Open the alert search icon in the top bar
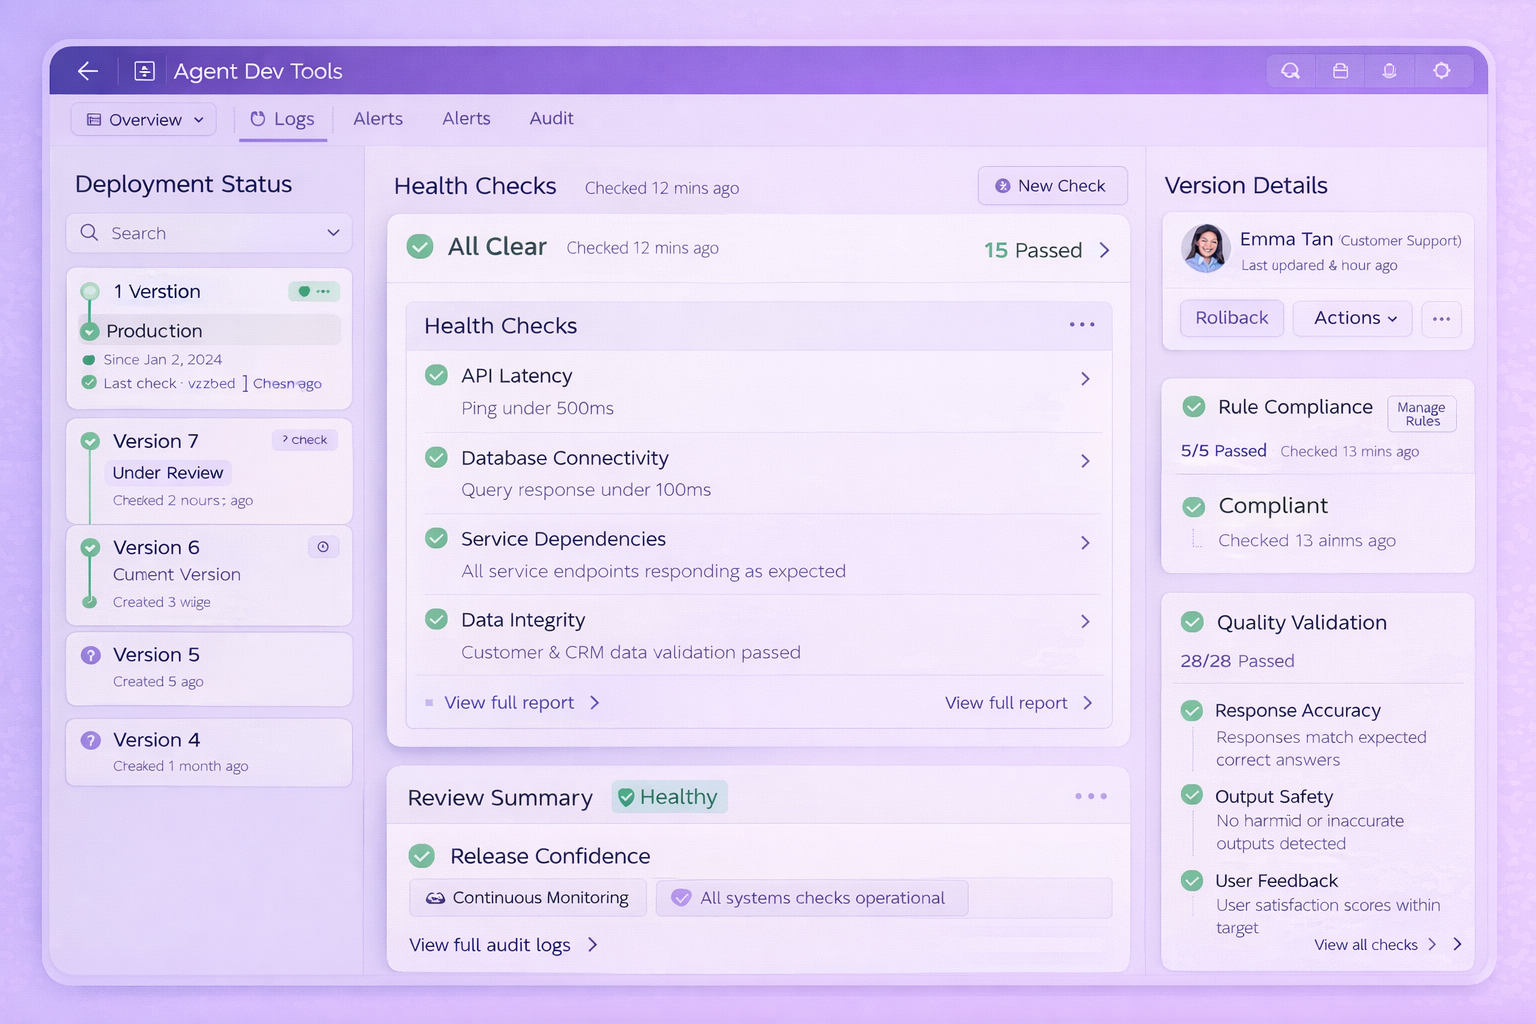Viewport: 1536px width, 1024px height. [1290, 70]
